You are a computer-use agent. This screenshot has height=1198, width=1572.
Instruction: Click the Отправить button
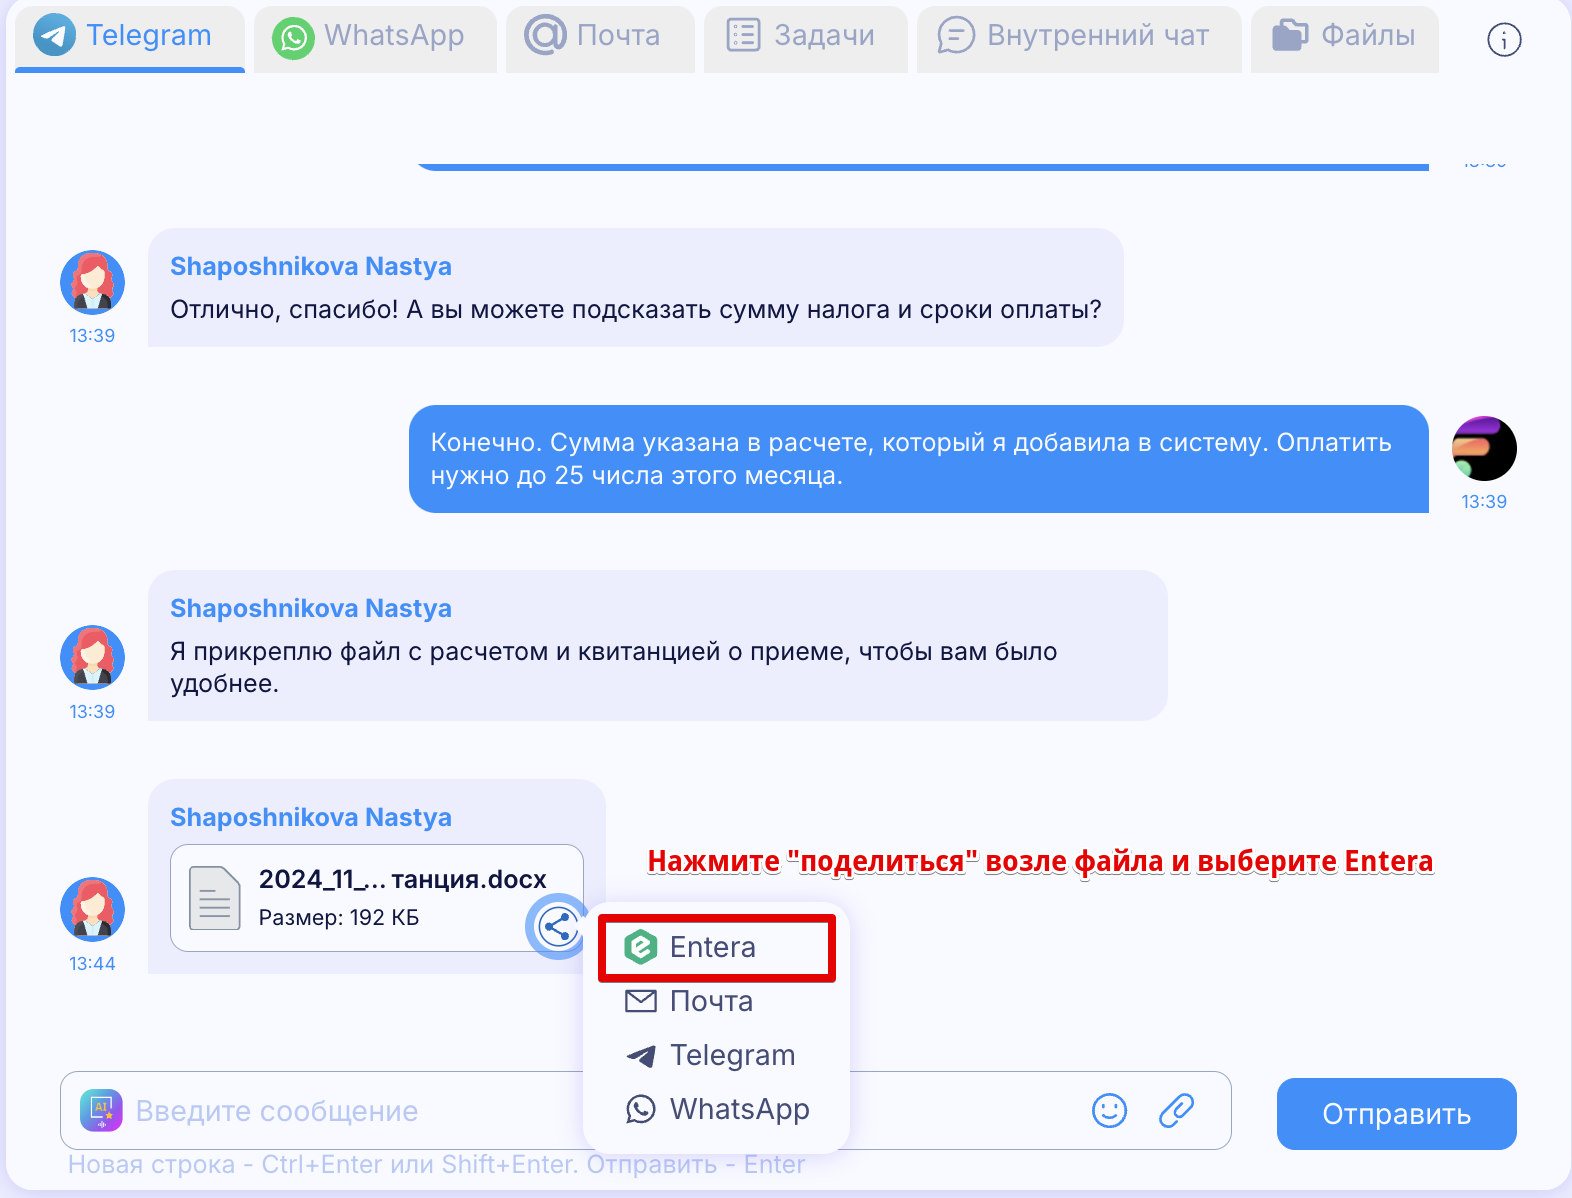tap(1396, 1114)
